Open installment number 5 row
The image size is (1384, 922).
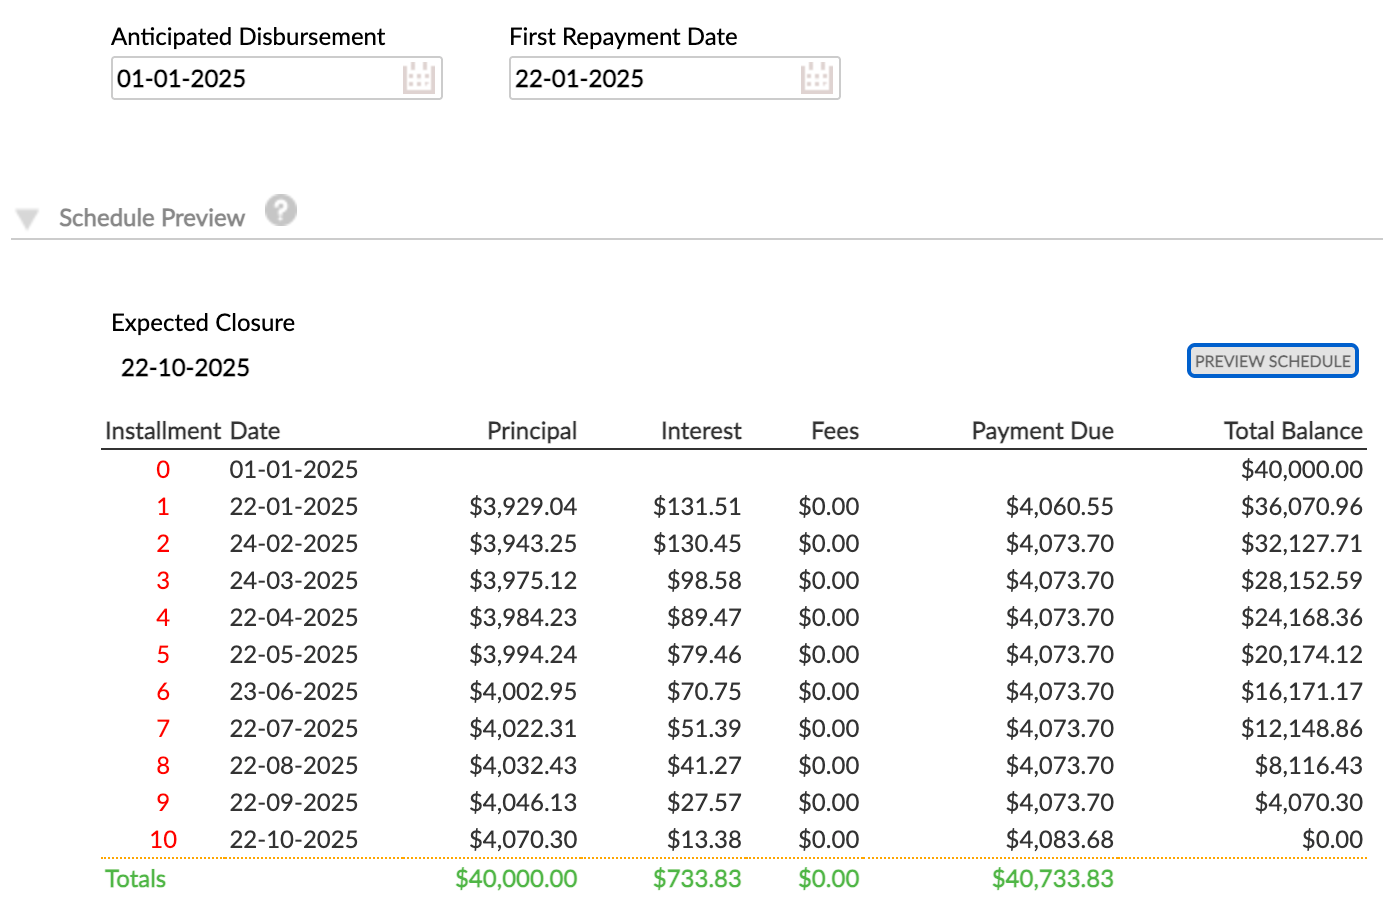[x=163, y=655]
